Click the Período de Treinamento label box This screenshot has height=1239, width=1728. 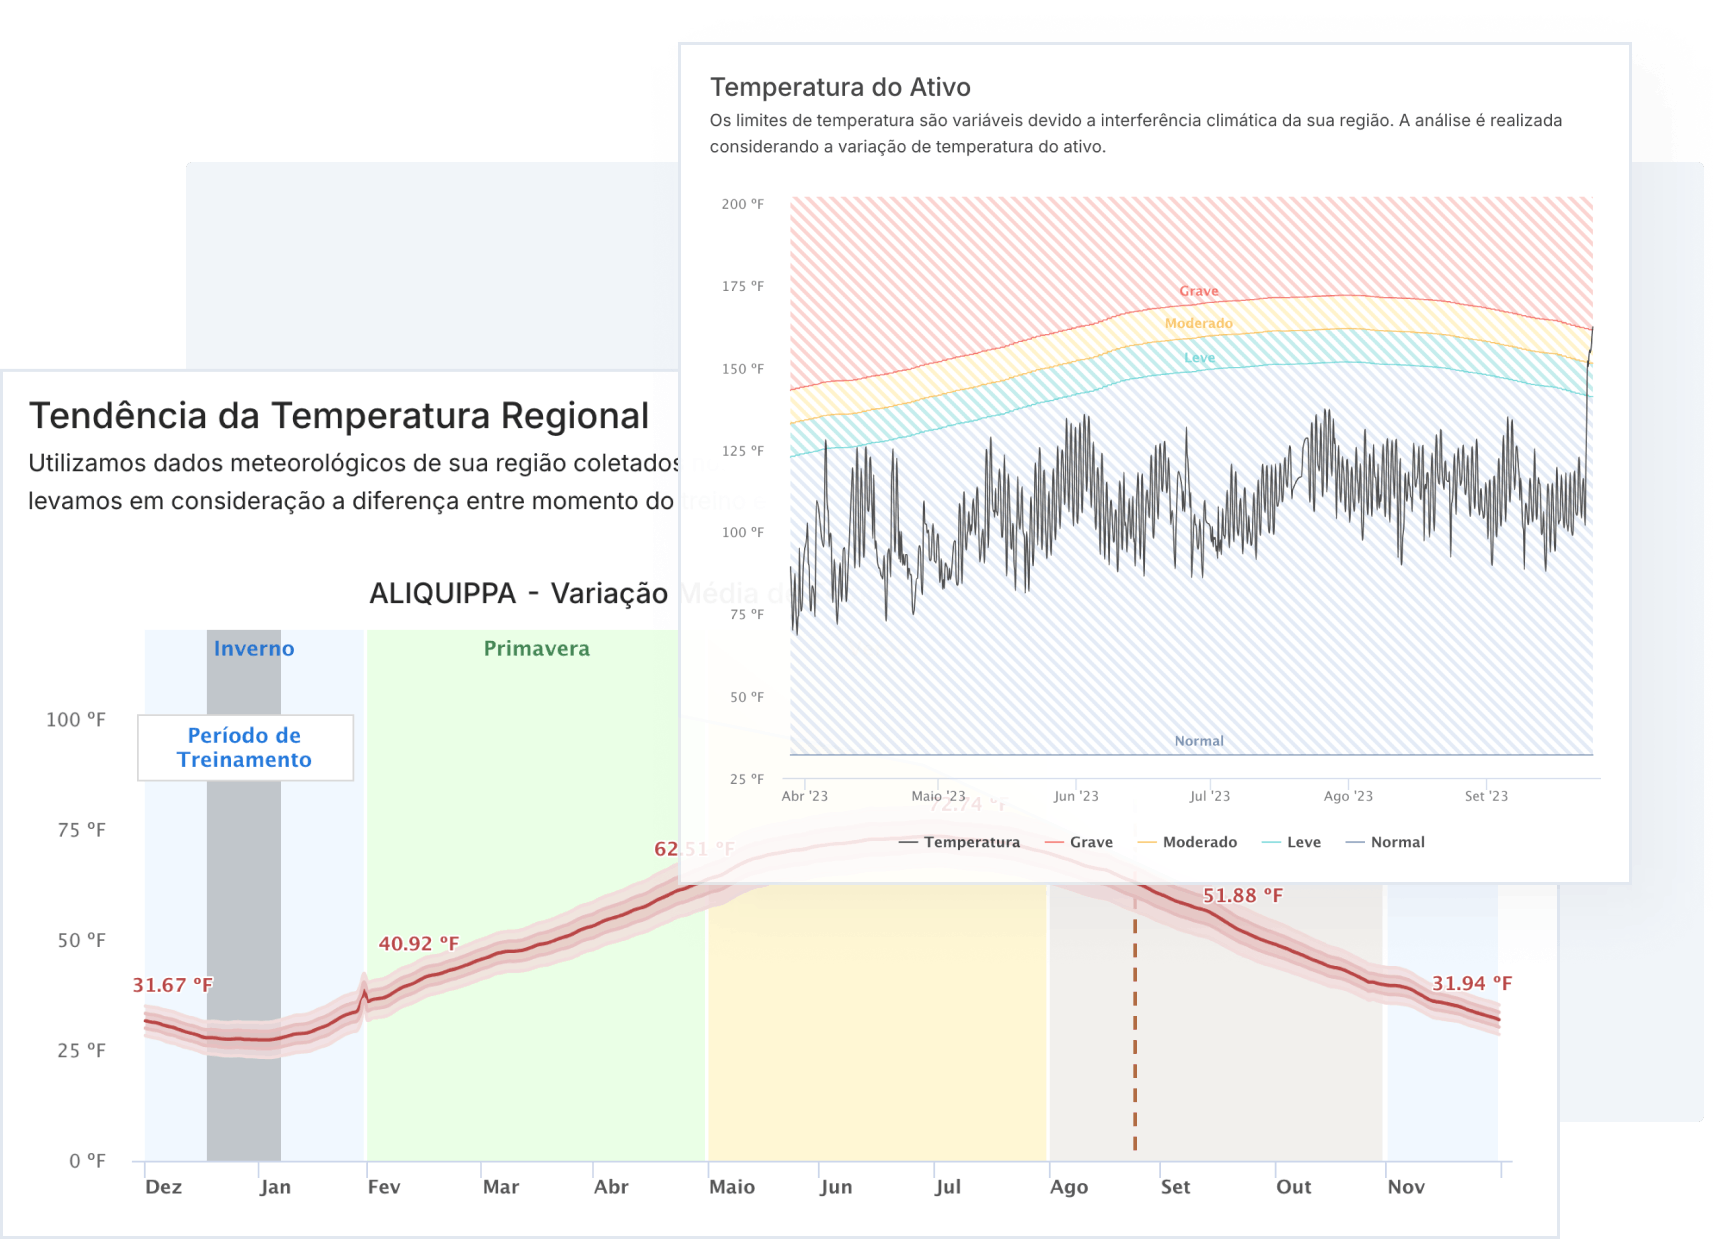[x=245, y=747]
